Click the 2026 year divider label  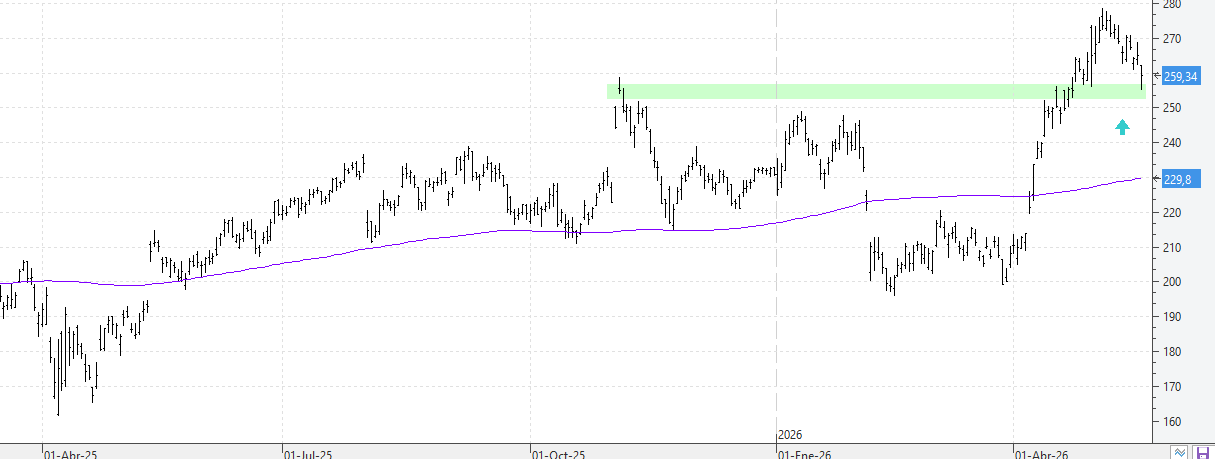791,435
